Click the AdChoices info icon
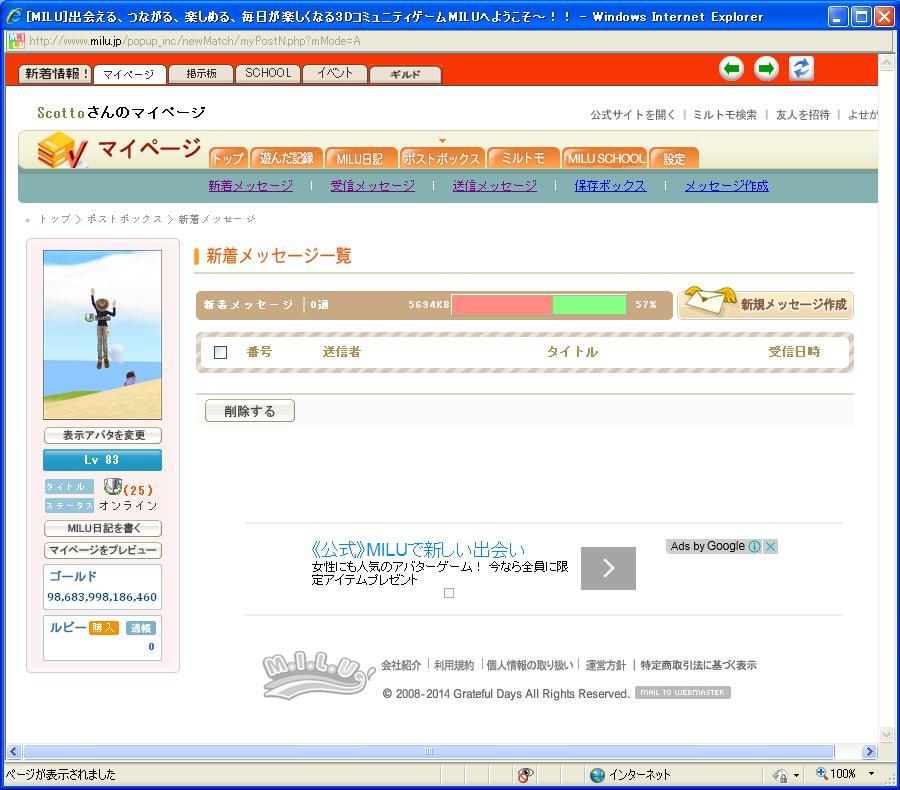The image size is (900, 790). point(754,546)
